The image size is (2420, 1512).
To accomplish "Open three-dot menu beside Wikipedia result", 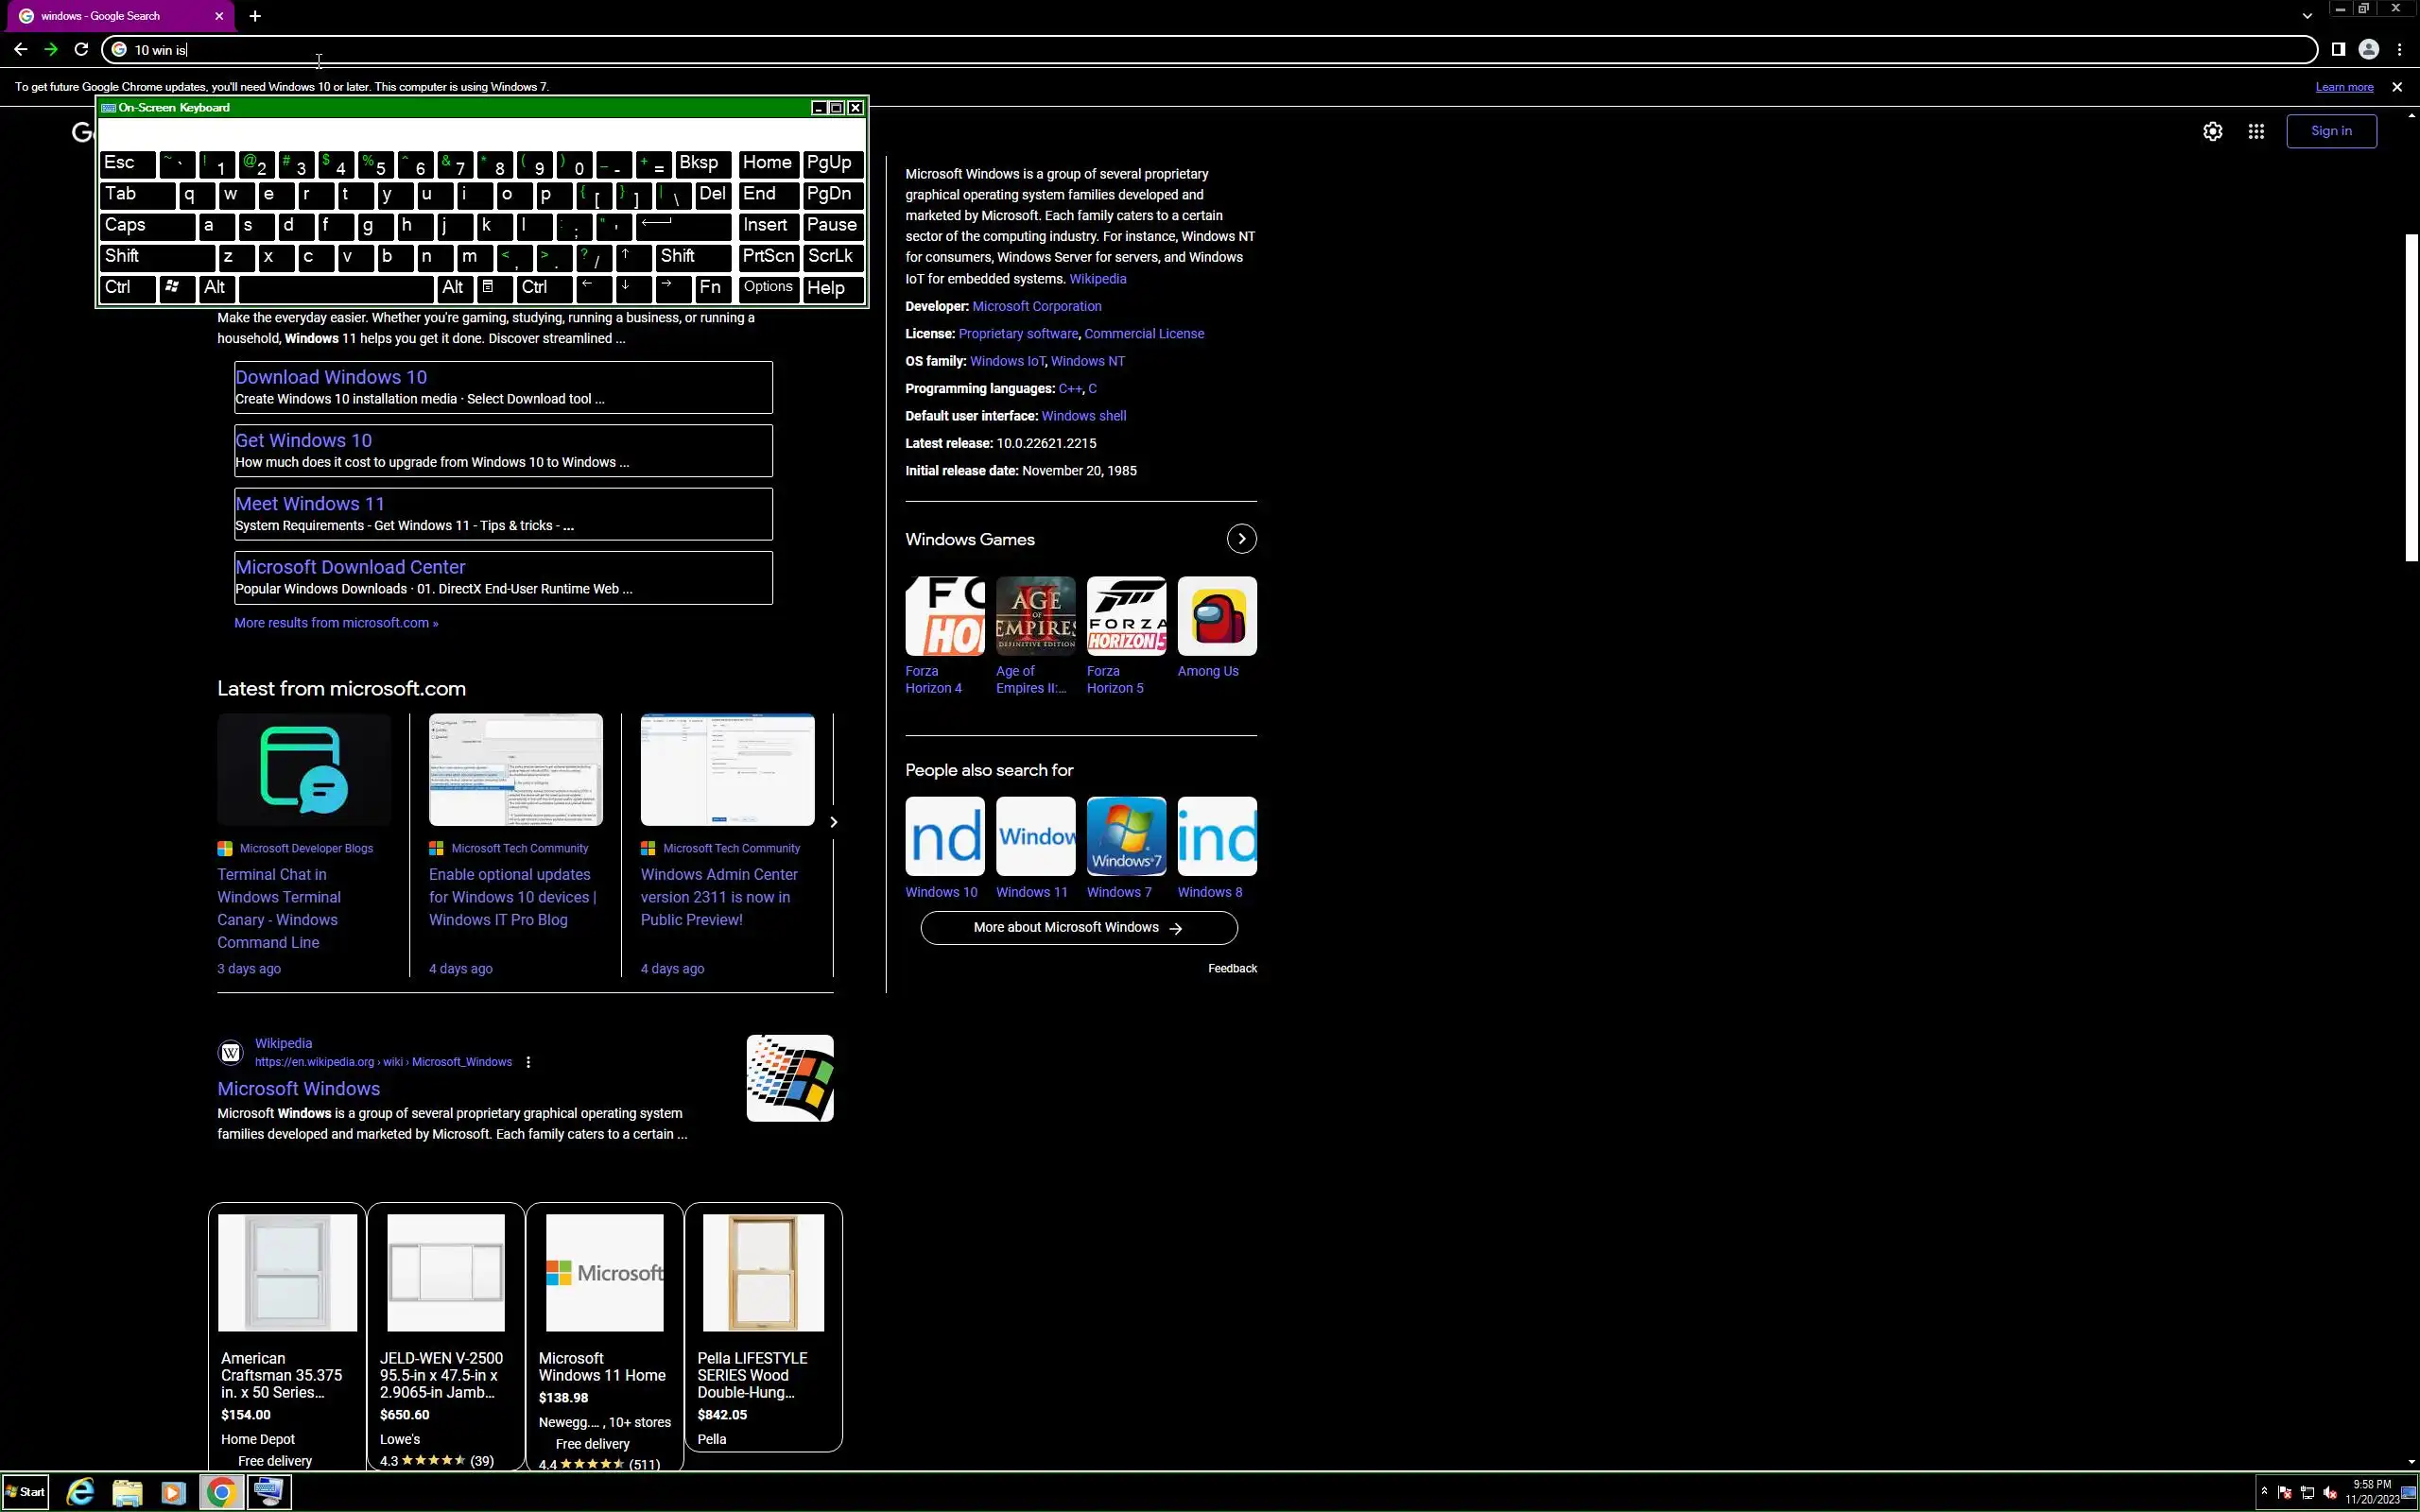I will click(x=528, y=1062).
